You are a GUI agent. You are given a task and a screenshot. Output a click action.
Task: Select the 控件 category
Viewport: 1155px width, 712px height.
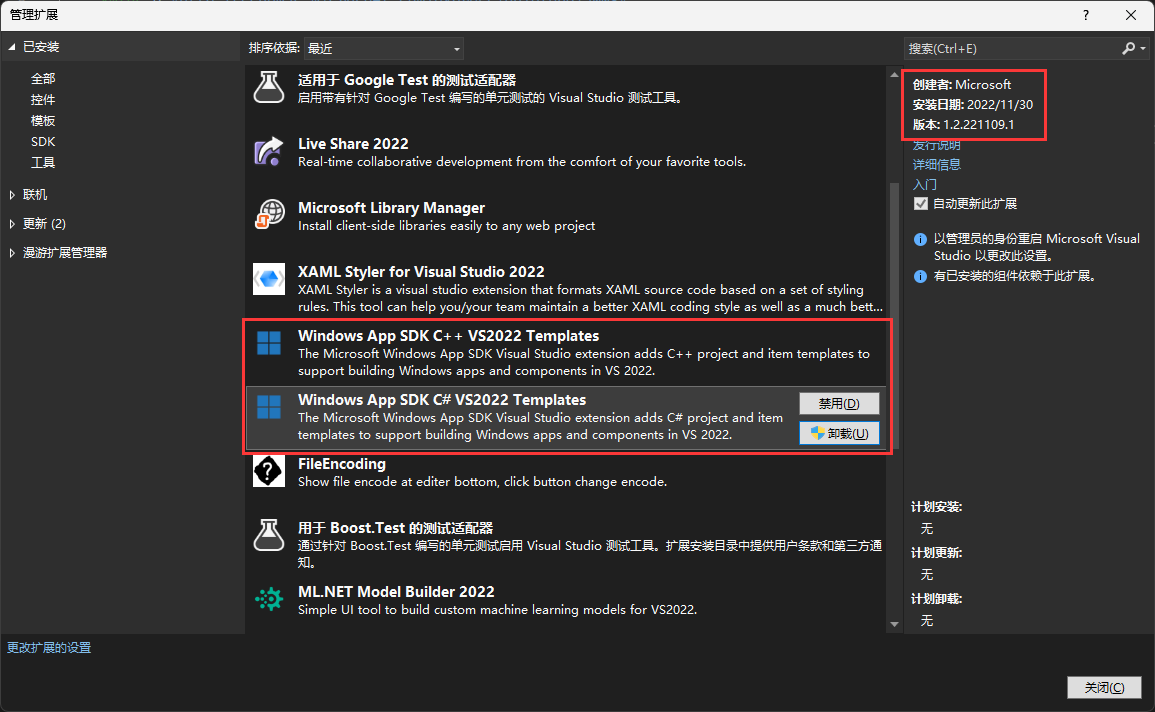coord(43,99)
